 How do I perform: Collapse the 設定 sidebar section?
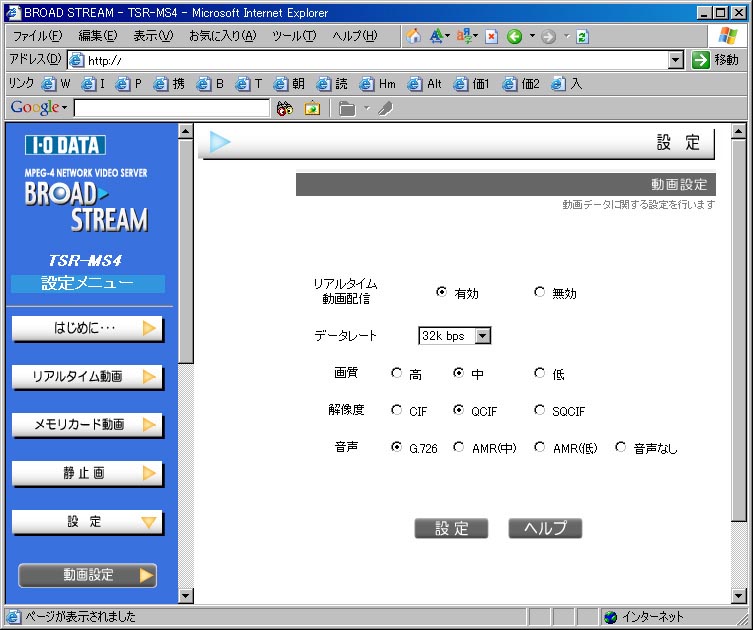87,522
